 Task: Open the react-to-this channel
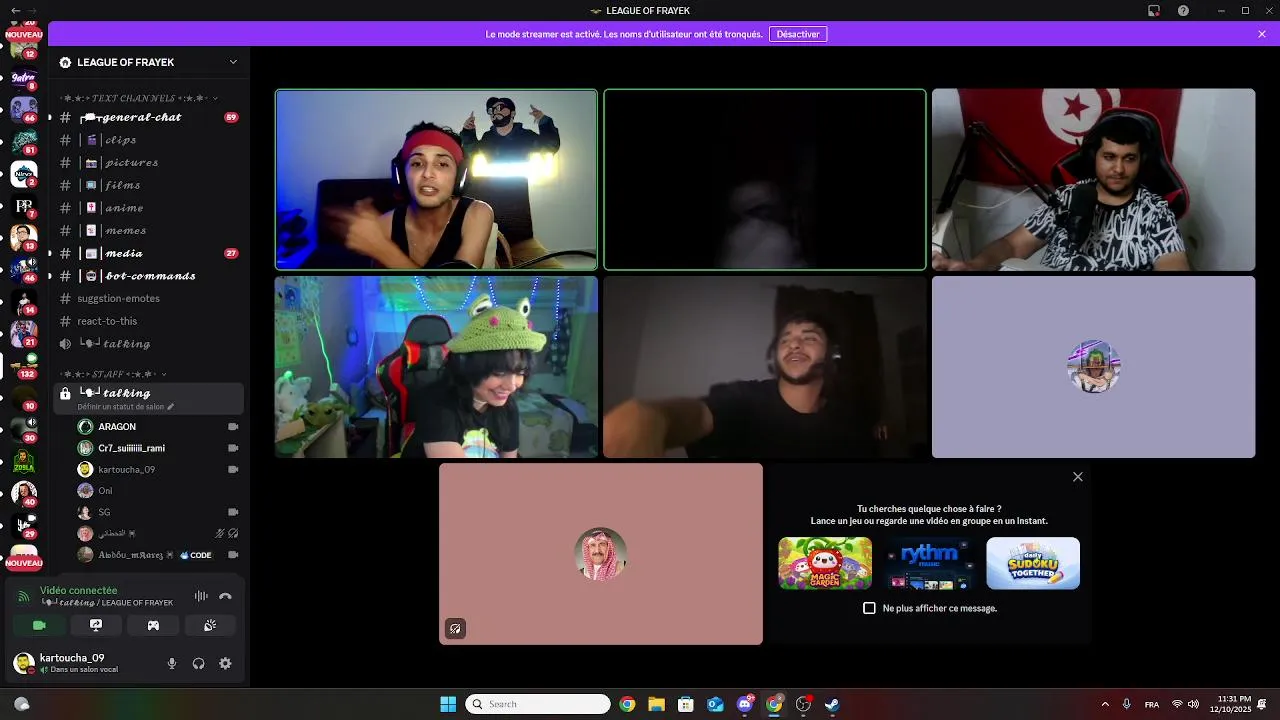click(x=148, y=321)
